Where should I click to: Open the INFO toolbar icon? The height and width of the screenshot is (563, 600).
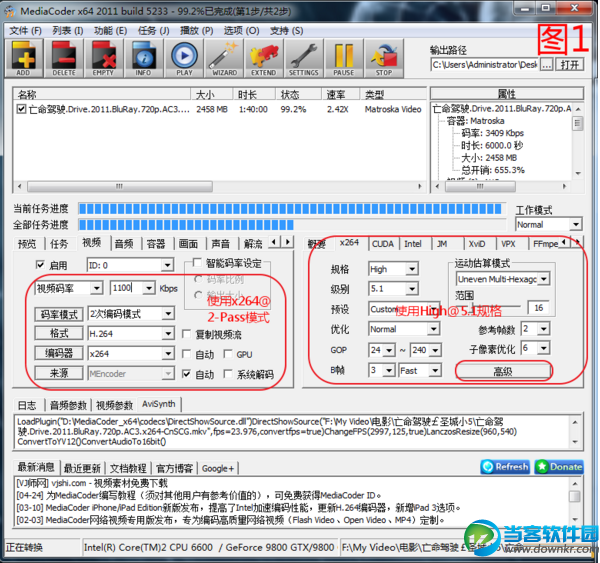[x=143, y=58]
